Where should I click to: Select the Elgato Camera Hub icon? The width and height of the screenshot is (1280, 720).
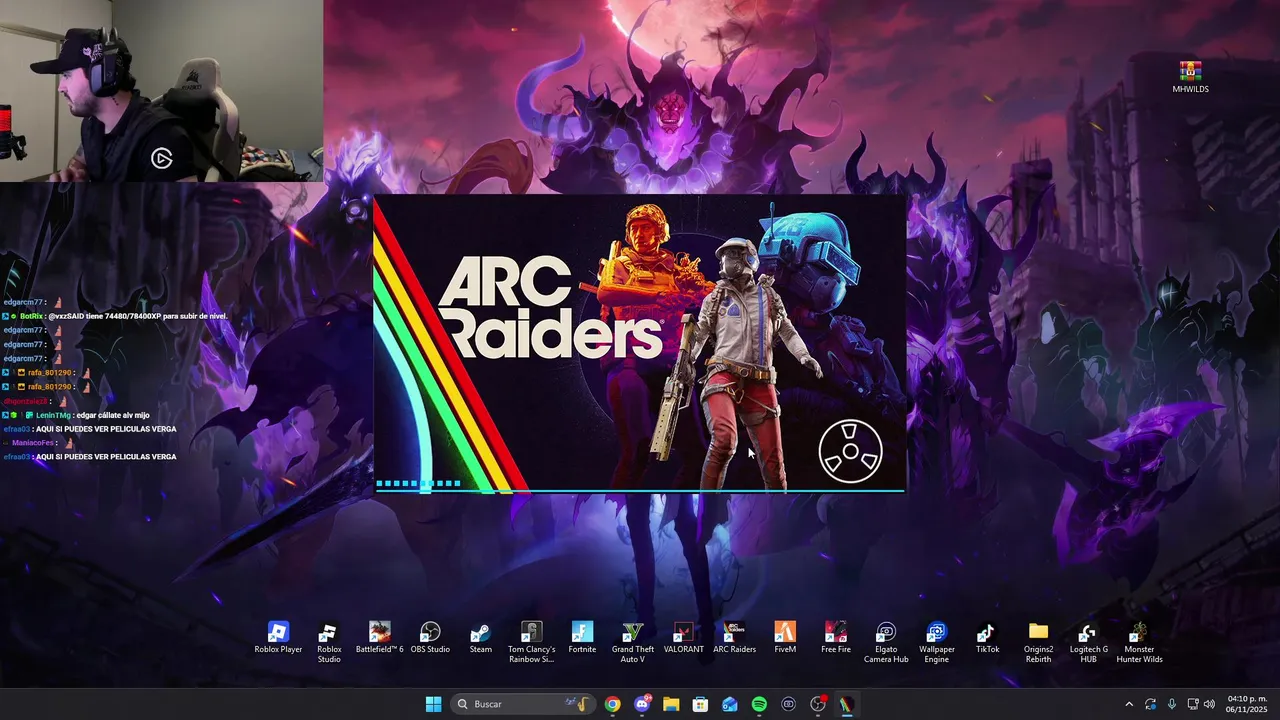pos(886,642)
